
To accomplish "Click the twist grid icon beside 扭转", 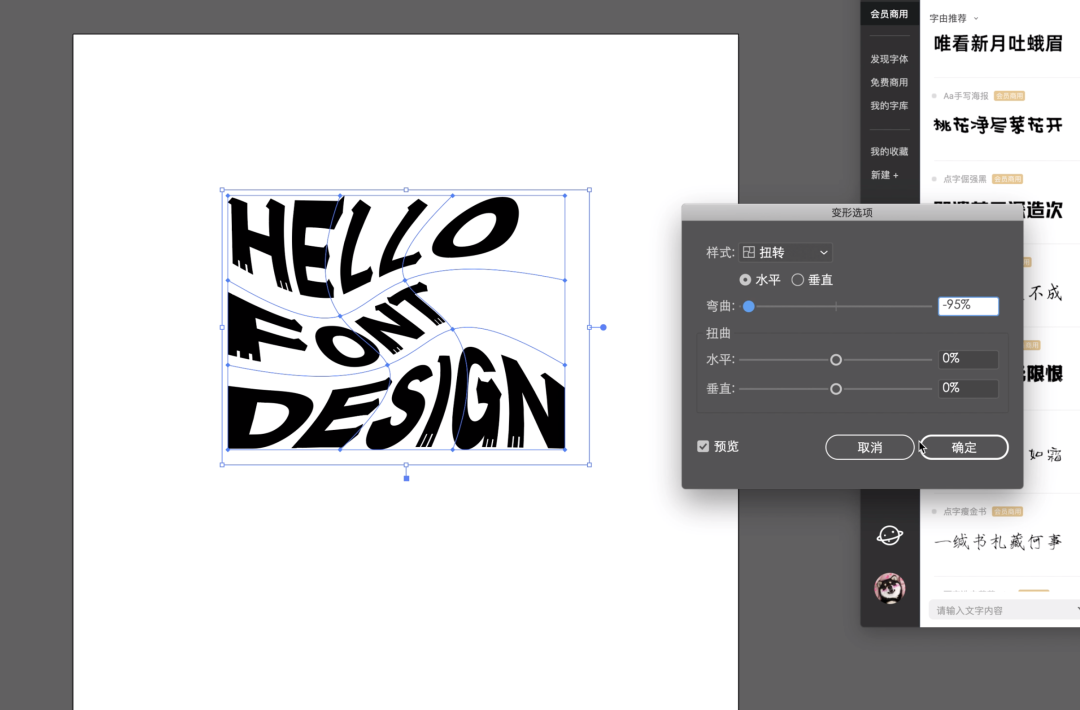I will pos(748,253).
